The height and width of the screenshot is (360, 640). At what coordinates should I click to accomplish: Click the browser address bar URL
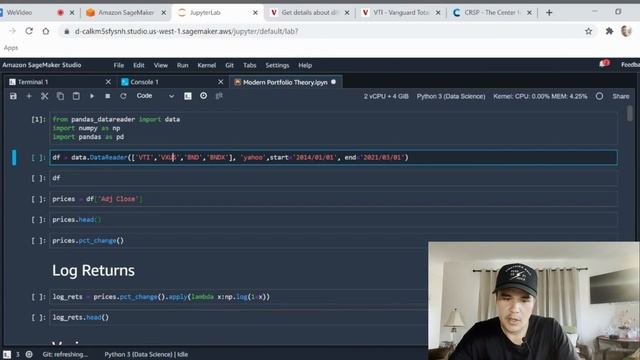pos(186,31)
